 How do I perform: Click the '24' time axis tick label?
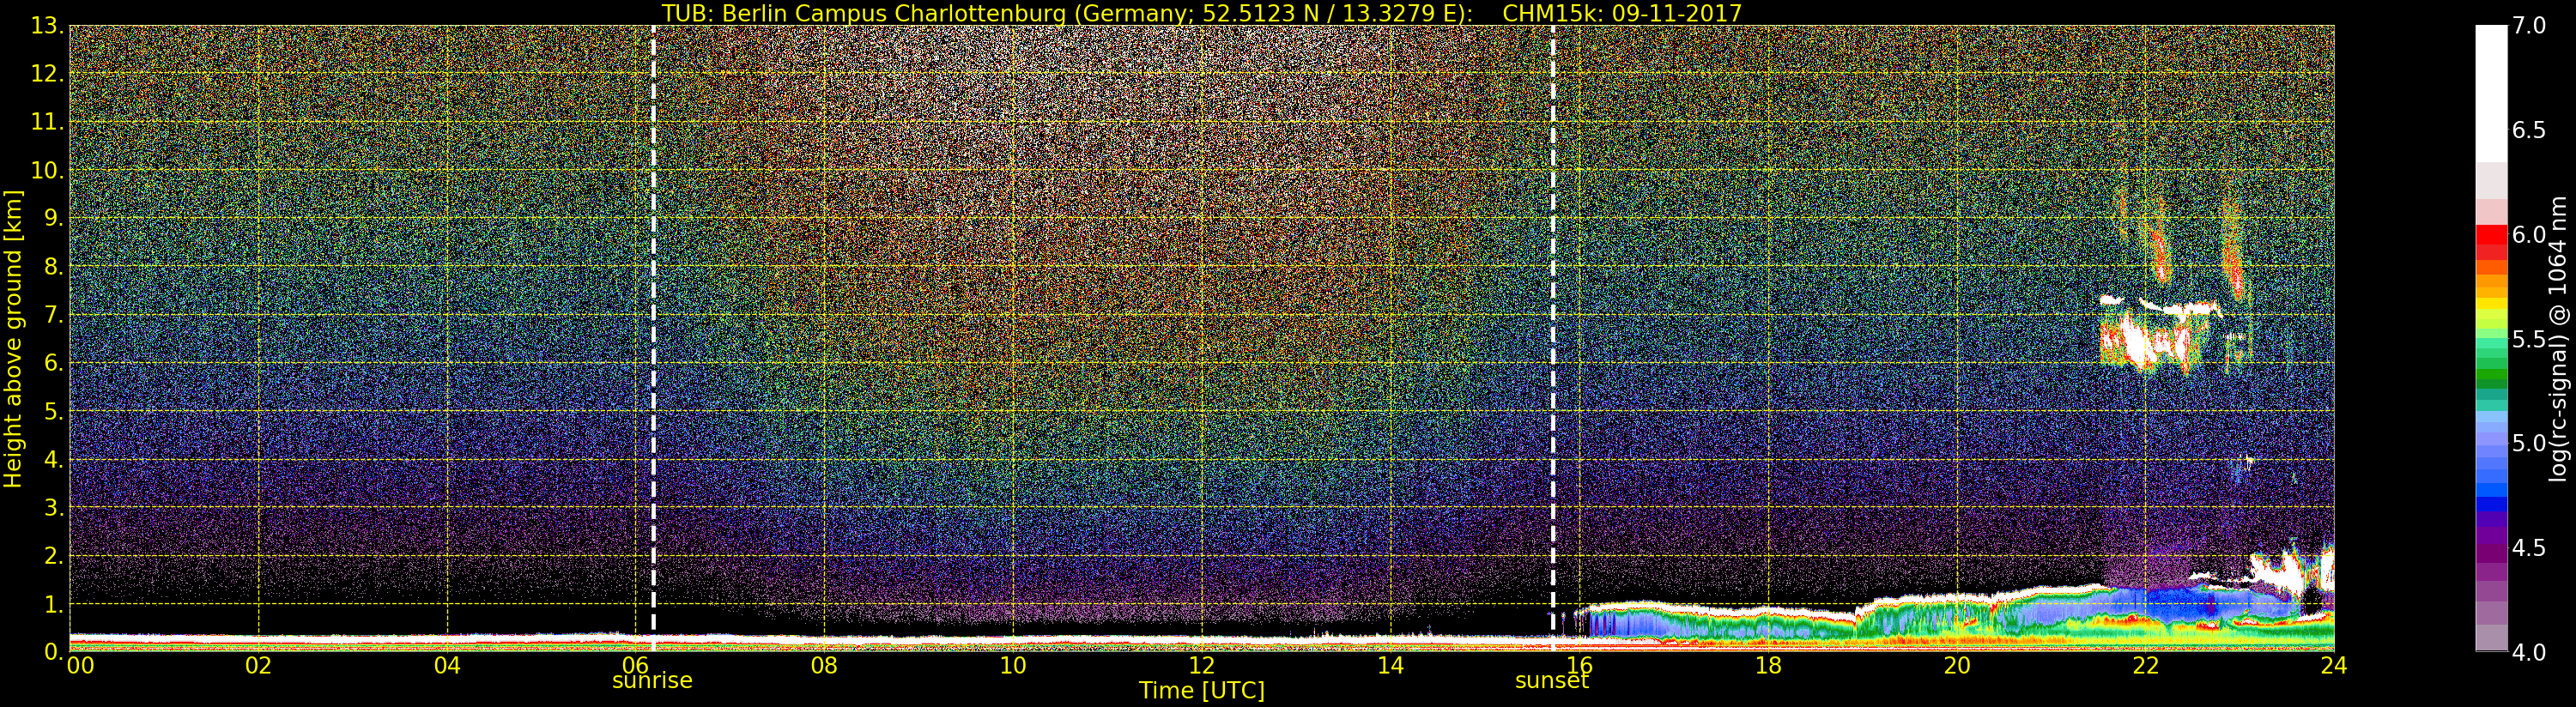point(2334,665)
